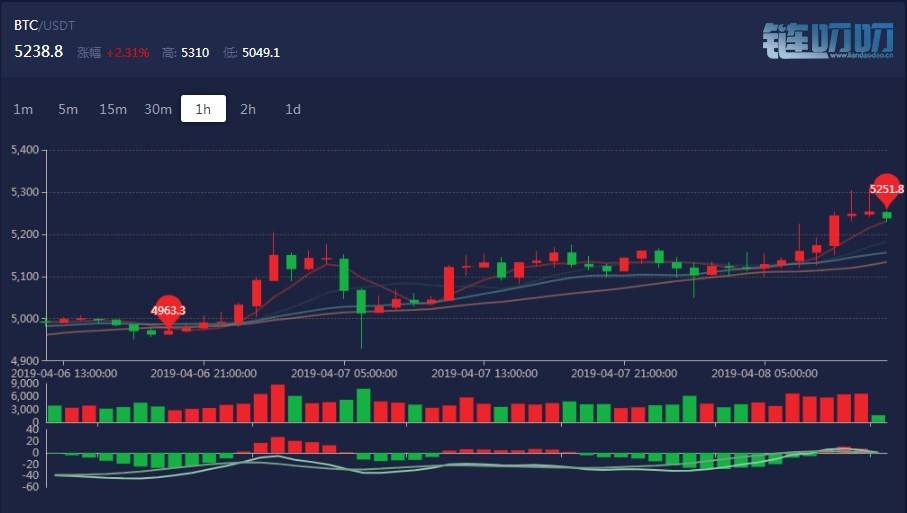Switch chart to 2h interval

(x=248, y=109)
